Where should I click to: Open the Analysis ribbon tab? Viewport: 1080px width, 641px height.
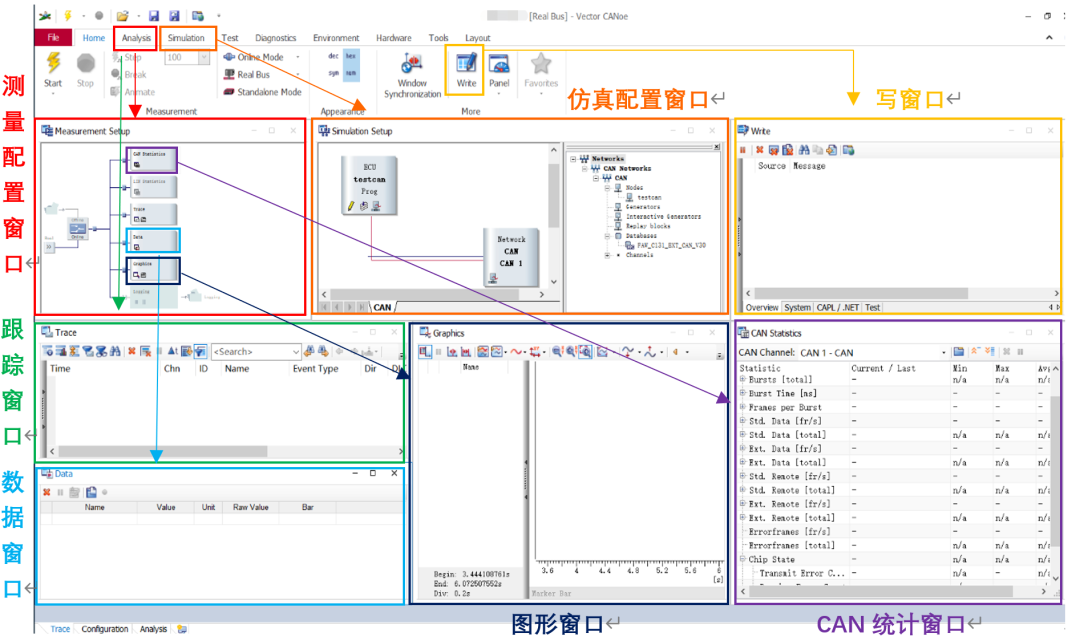pos(136,38)
